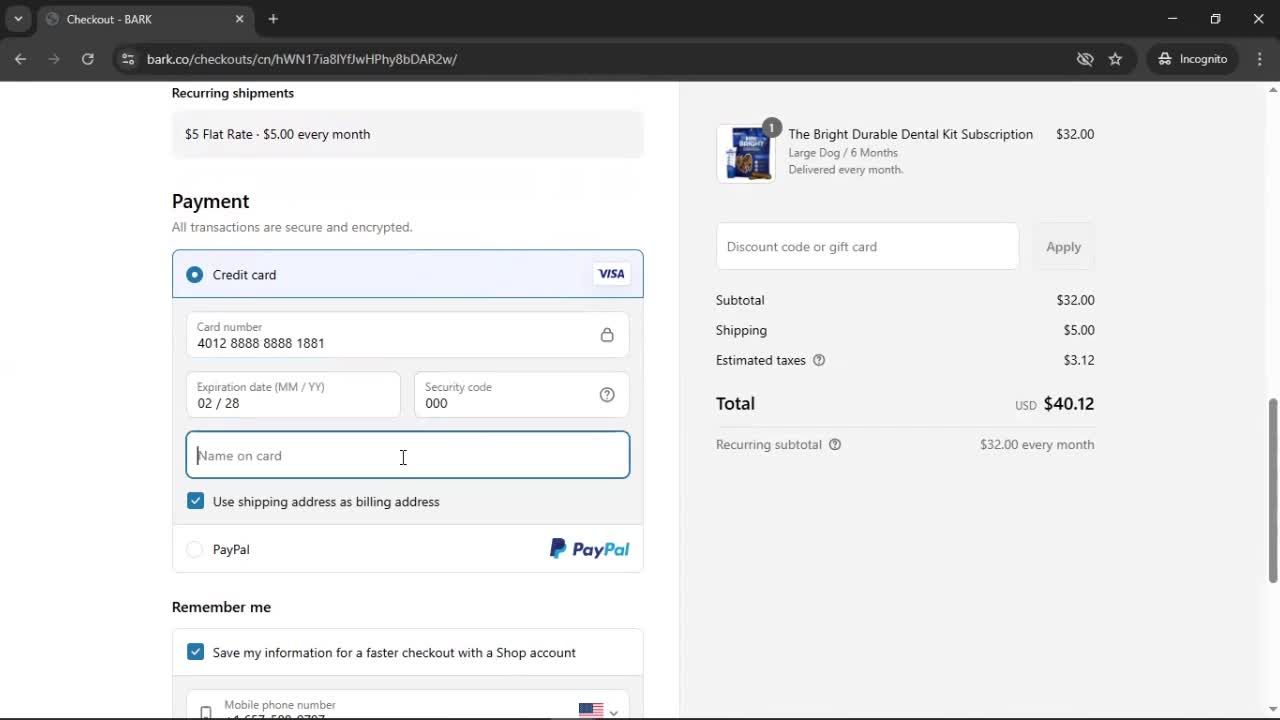This screenshot has height=720, width=1280.
Task: Click the Name on card field
Action: pyautogui.click(x=408, y=455)
